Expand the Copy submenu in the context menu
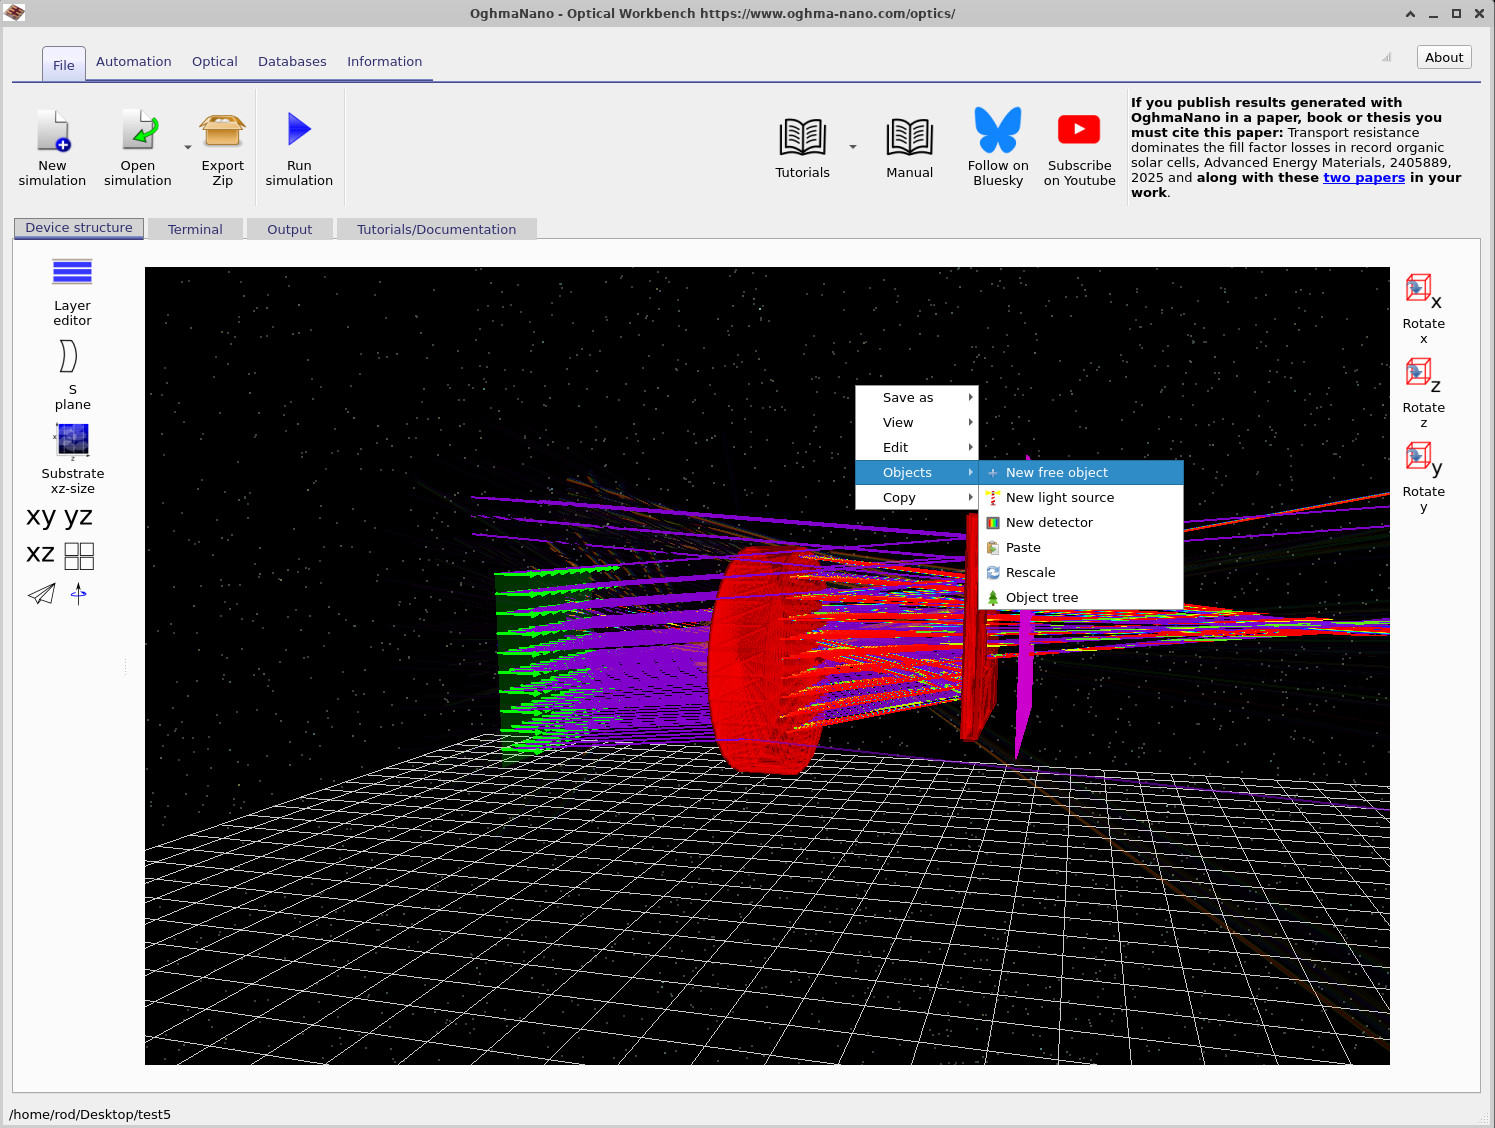 (x=899, y=497)
